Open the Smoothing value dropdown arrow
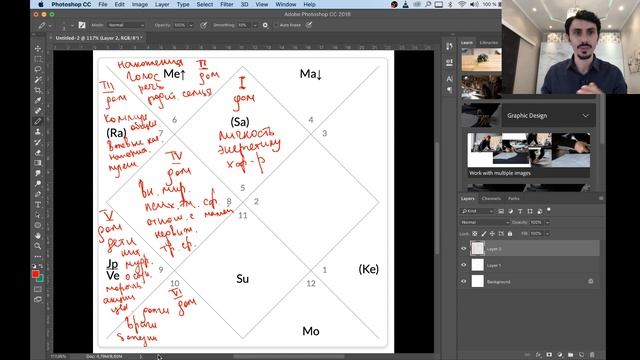 click(x=255, y=25)
